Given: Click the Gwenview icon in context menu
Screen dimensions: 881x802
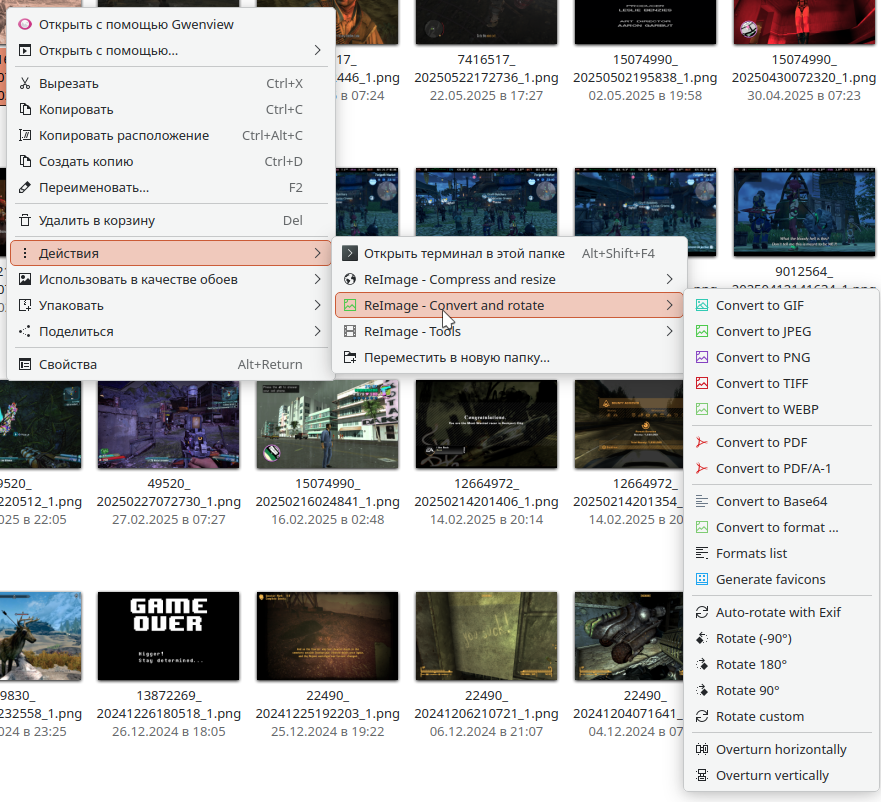Looking at the screenshot, I should click(x=25, y=24).
